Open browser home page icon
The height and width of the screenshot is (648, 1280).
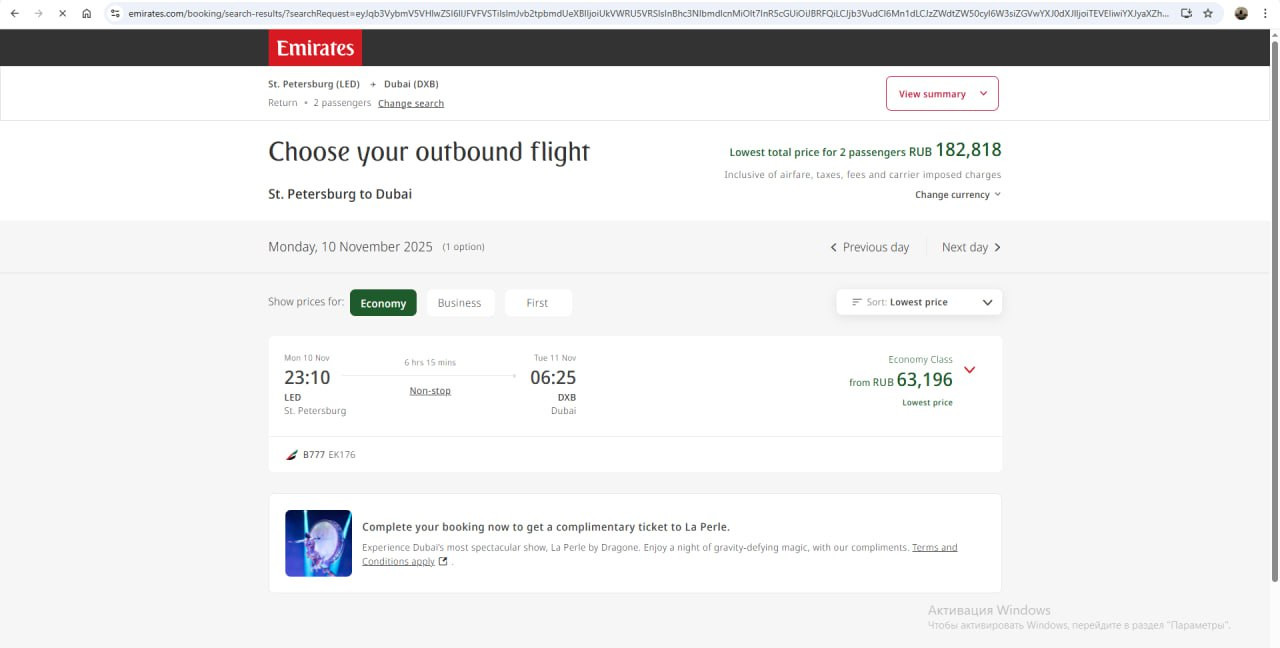87,14
